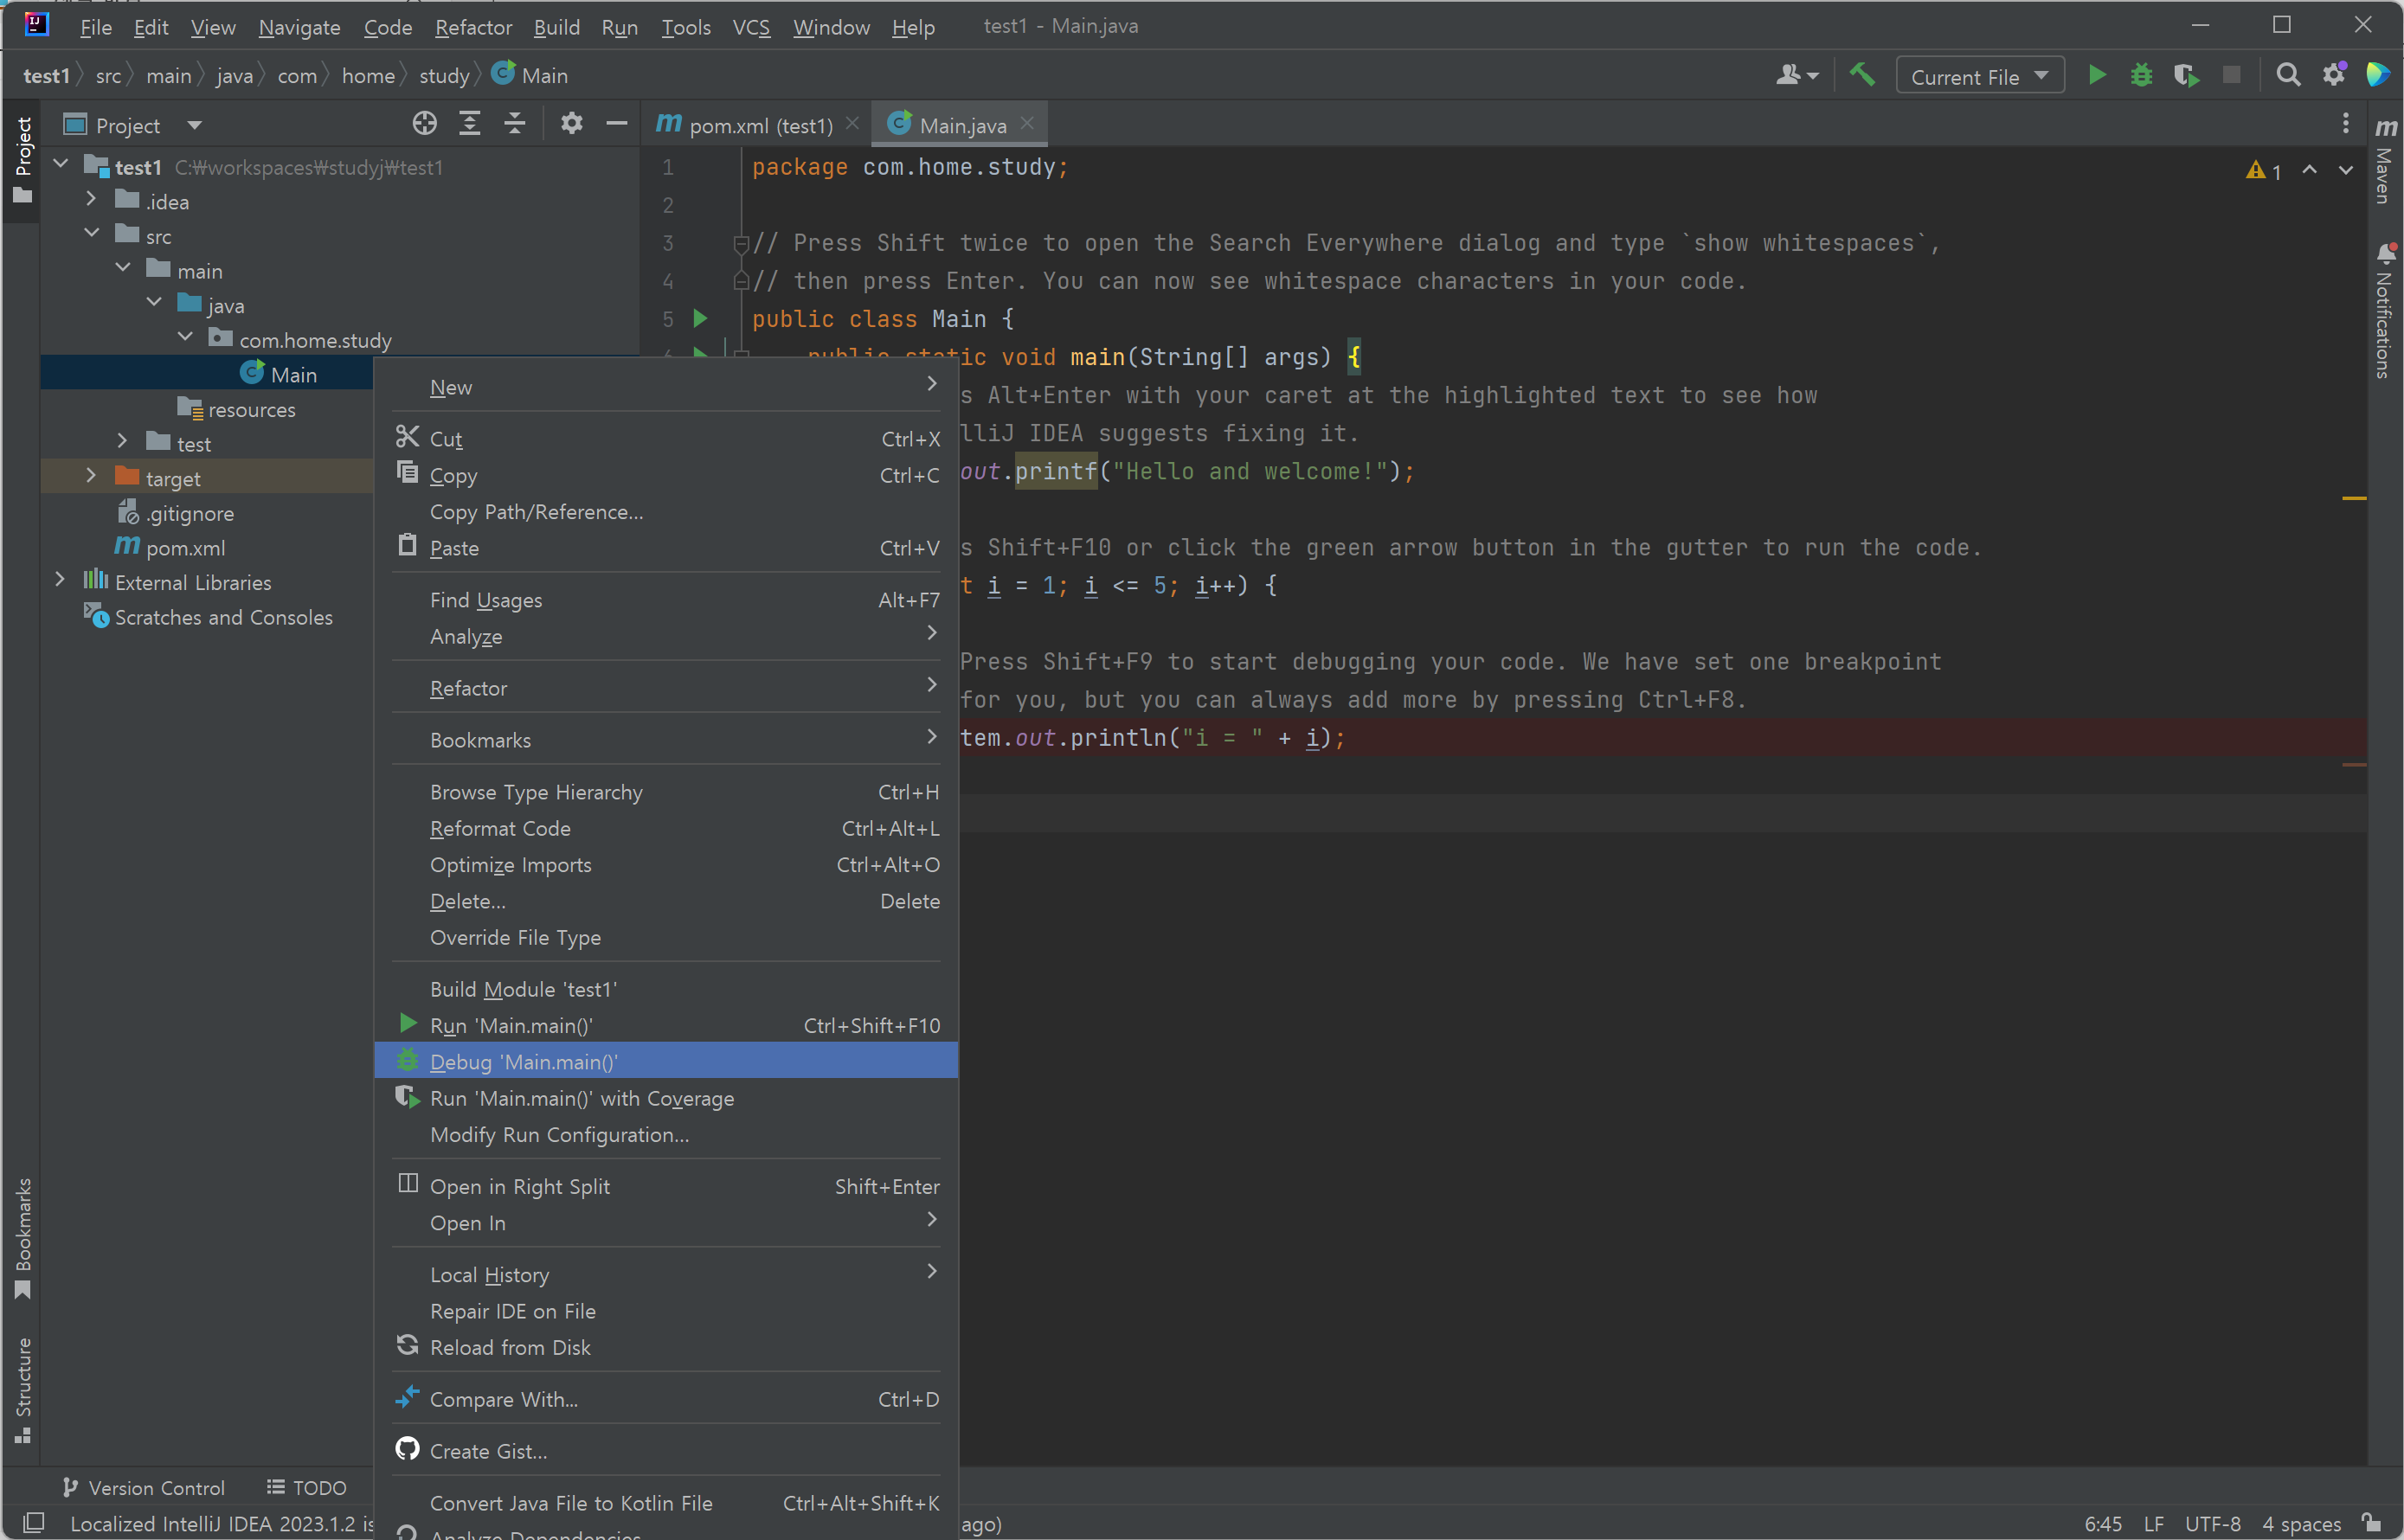The image size is (2404, 1540).
Task: Click the orange warning stripe marker in the editor's right margin
Action: pyautogui.click(x=2354, y=497)
